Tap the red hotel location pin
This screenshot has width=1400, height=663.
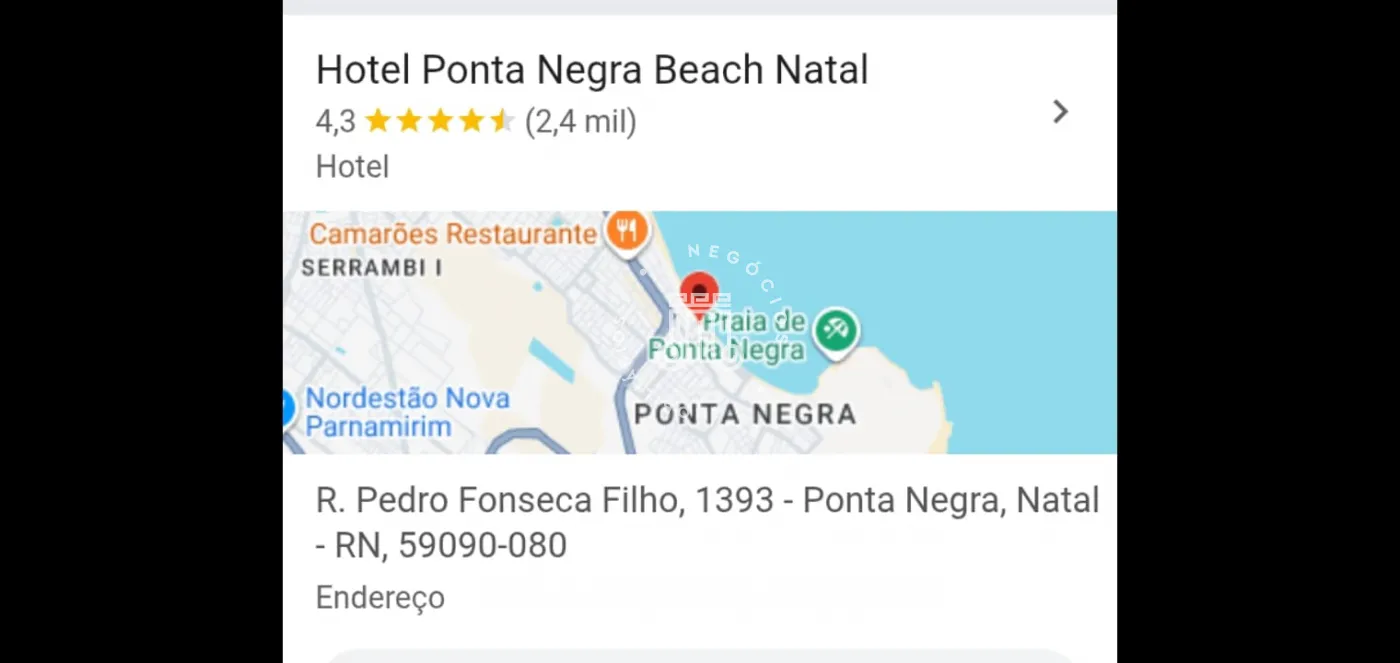click(x=699, y=292)
